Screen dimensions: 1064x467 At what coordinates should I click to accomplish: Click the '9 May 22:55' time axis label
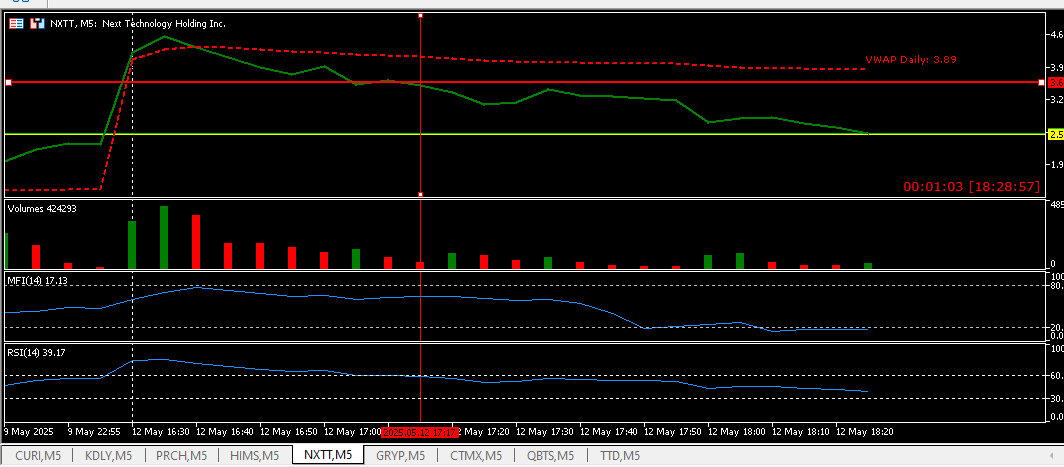pos(94,432)
